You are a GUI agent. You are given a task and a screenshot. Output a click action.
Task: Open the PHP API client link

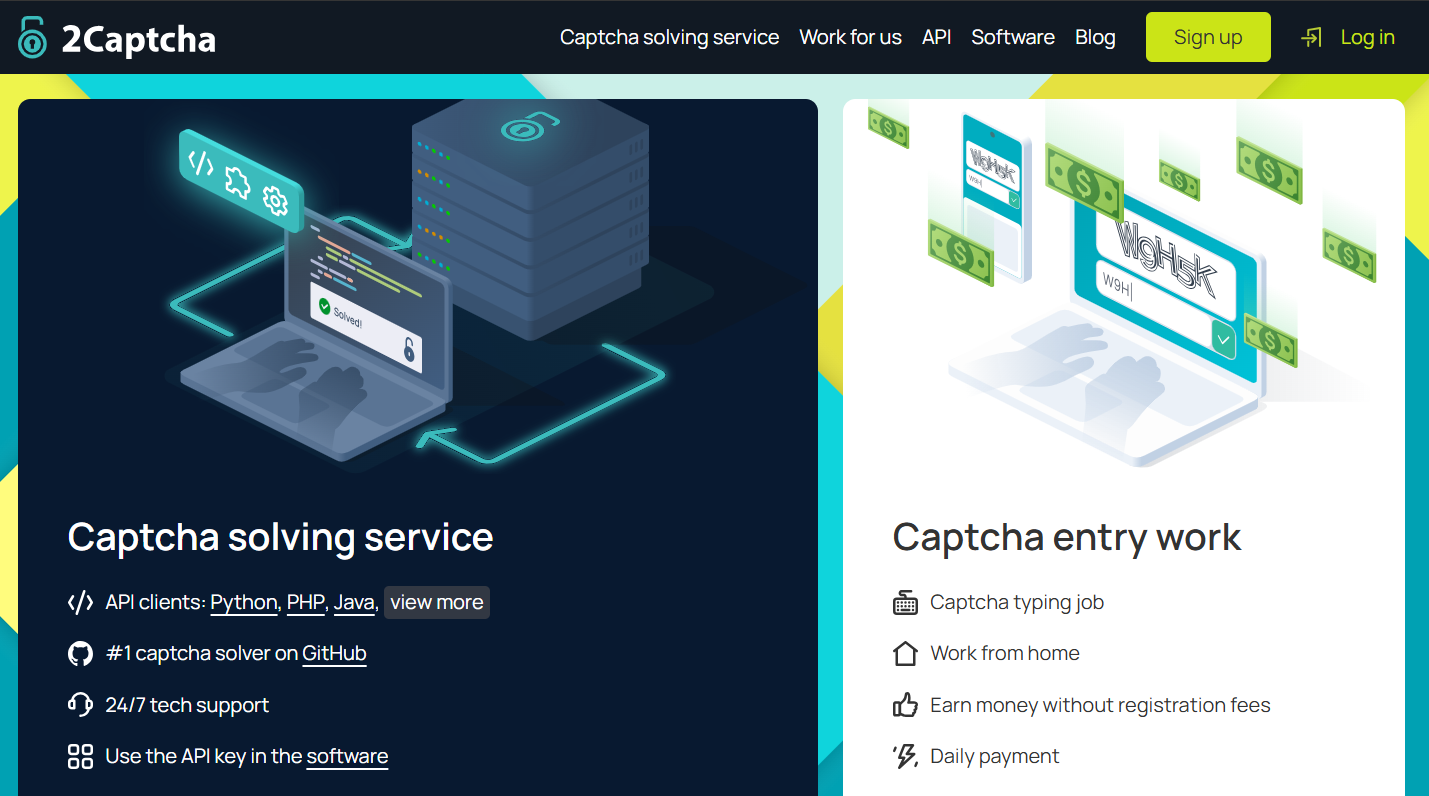(x=305, y=602)
